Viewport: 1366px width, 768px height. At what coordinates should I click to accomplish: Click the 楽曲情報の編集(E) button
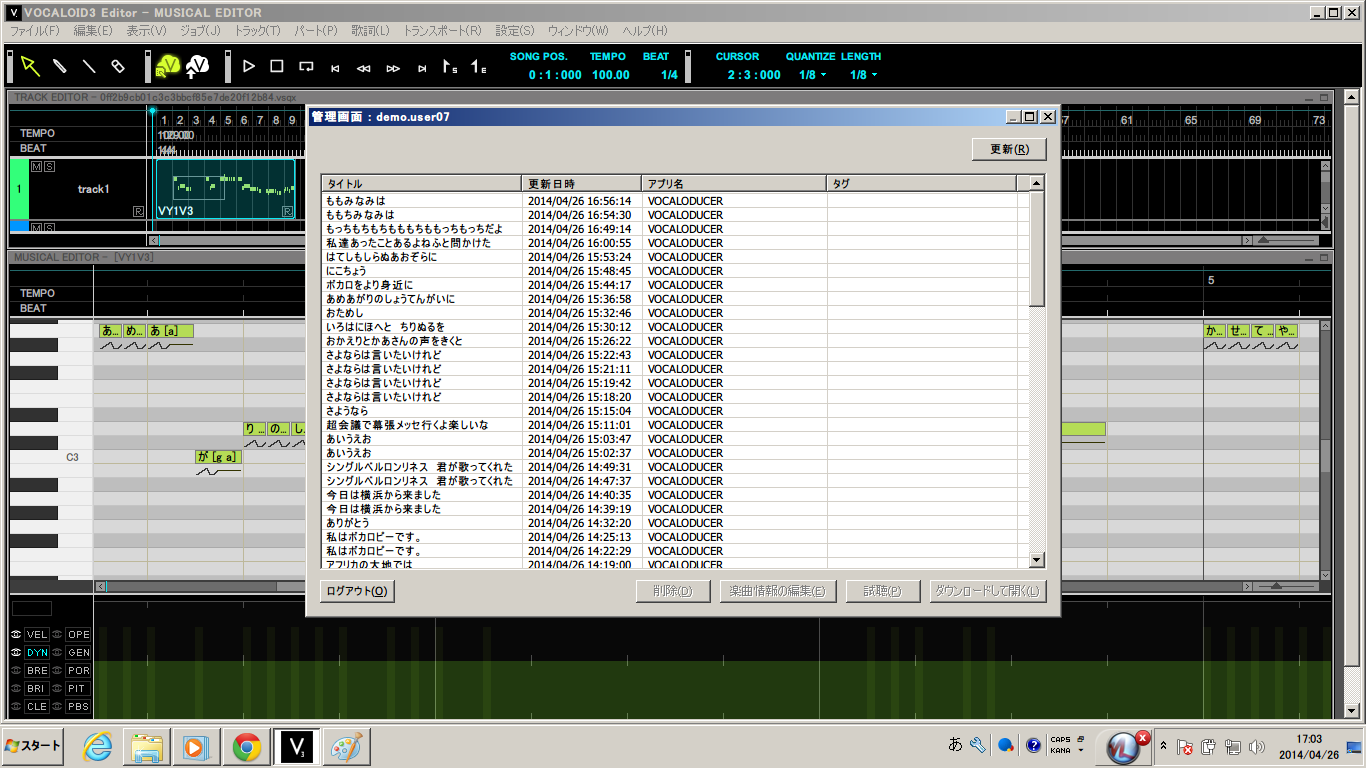(x=777, y=591)
